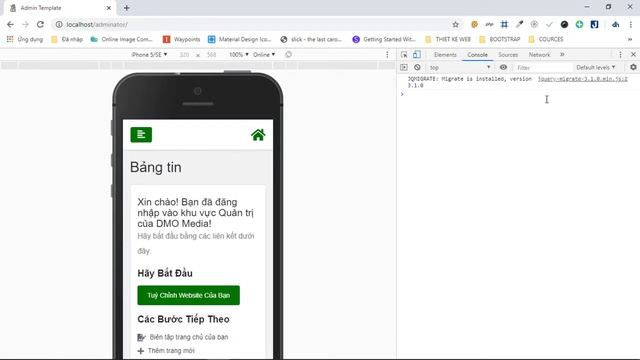Click Thêm trang mới link
This screenshot has width=640, height=360.
pos(171,351)
